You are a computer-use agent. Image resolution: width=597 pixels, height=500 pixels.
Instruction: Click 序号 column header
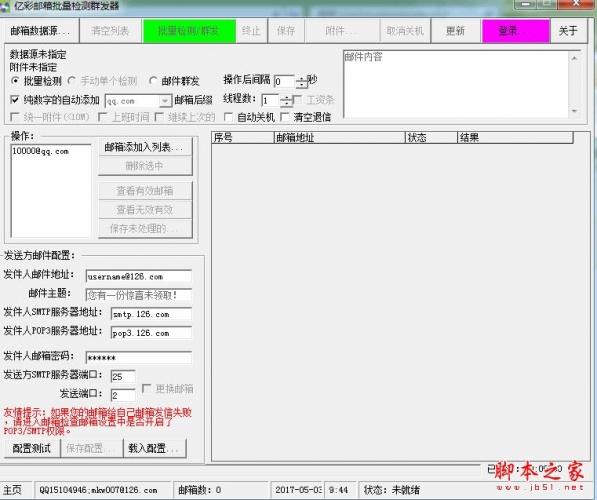243,137
